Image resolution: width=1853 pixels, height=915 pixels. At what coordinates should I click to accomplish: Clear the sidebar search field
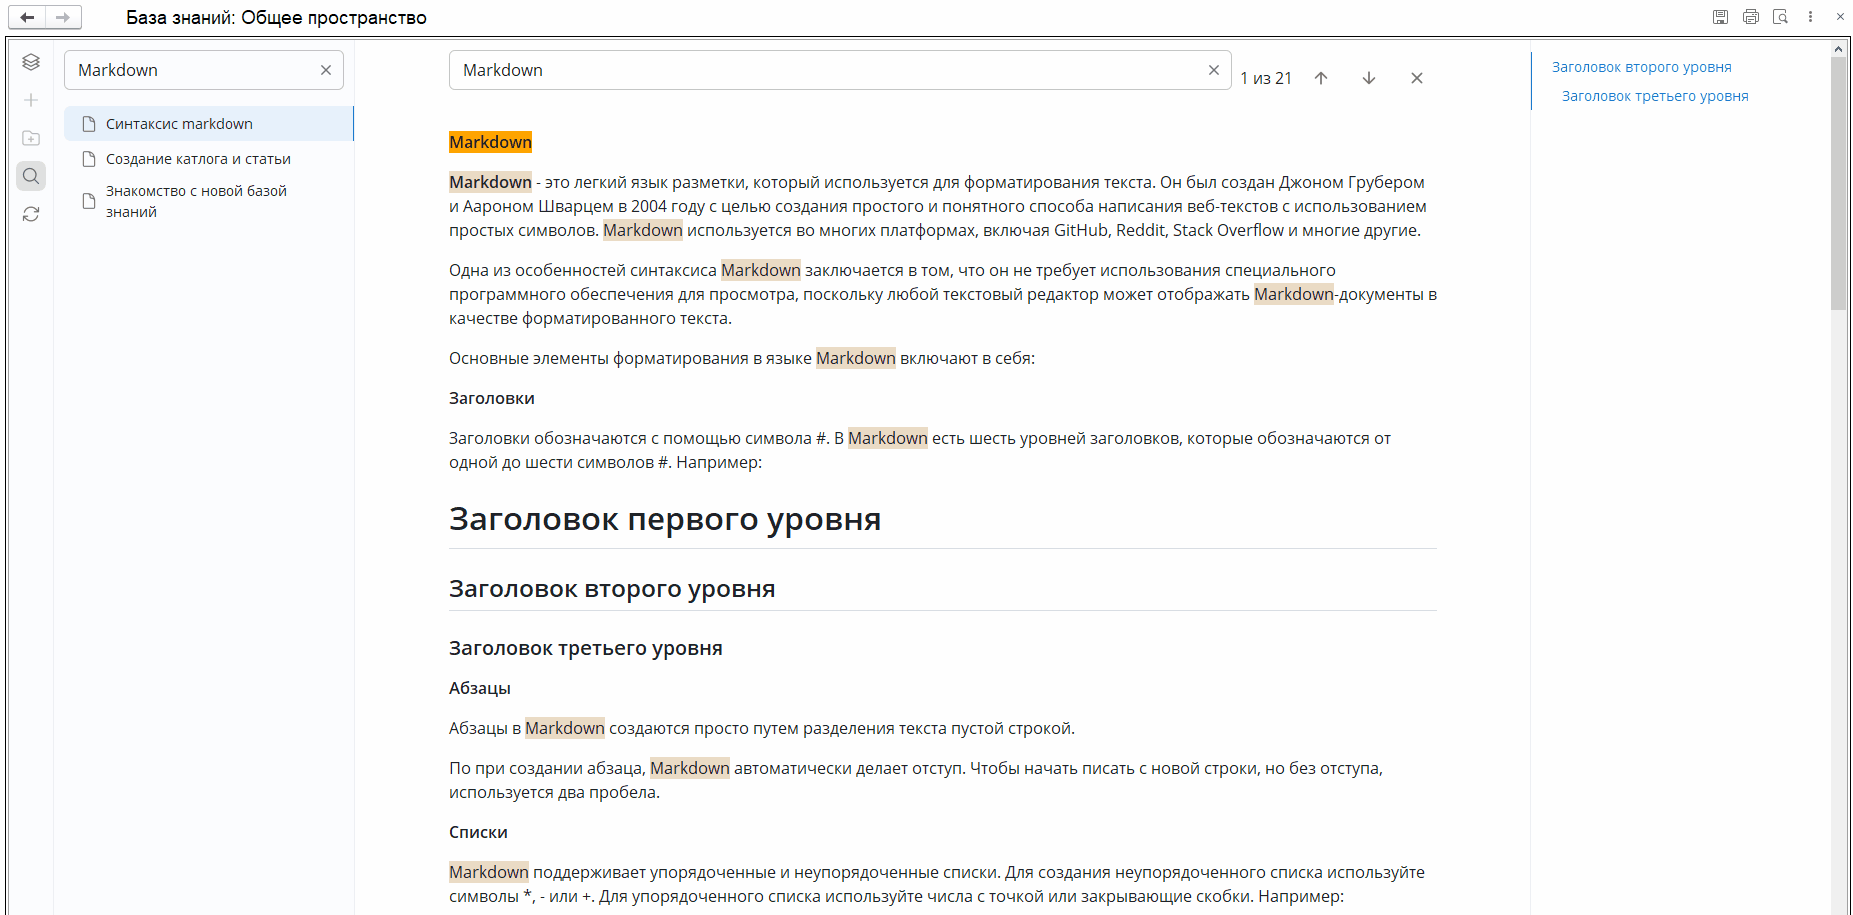[326, 70]
